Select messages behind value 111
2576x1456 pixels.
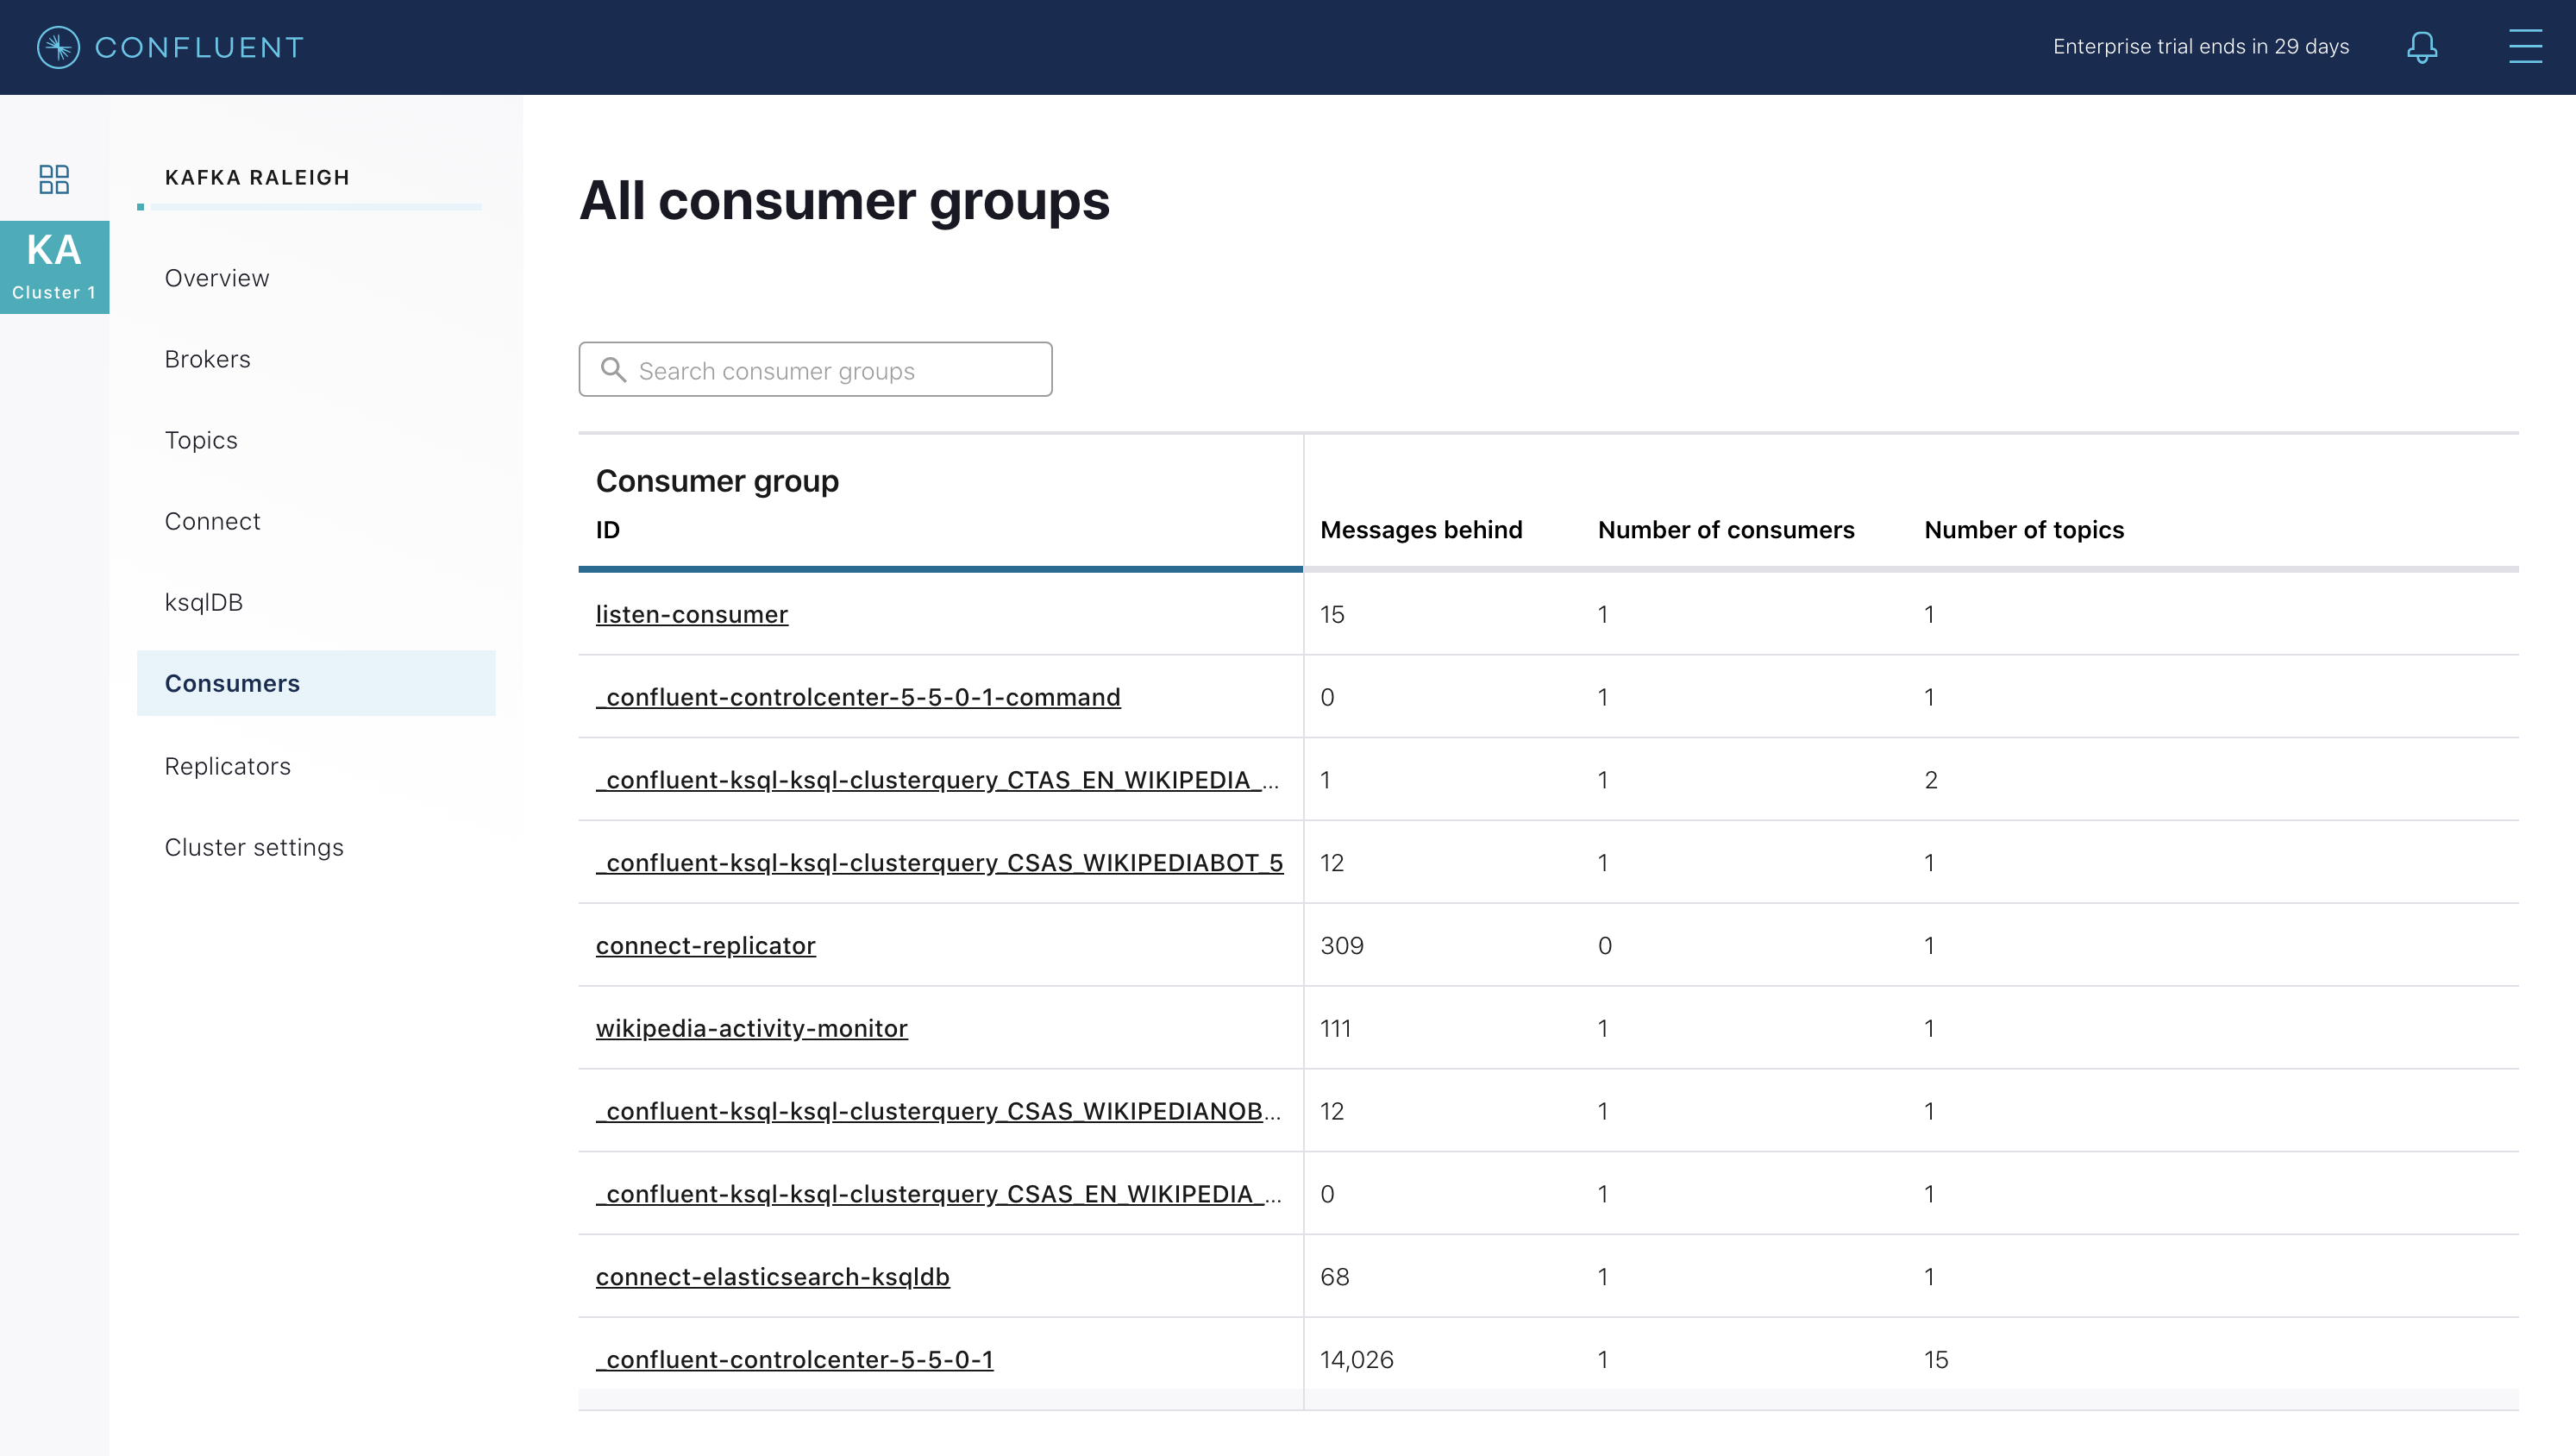[1335, 1028]
